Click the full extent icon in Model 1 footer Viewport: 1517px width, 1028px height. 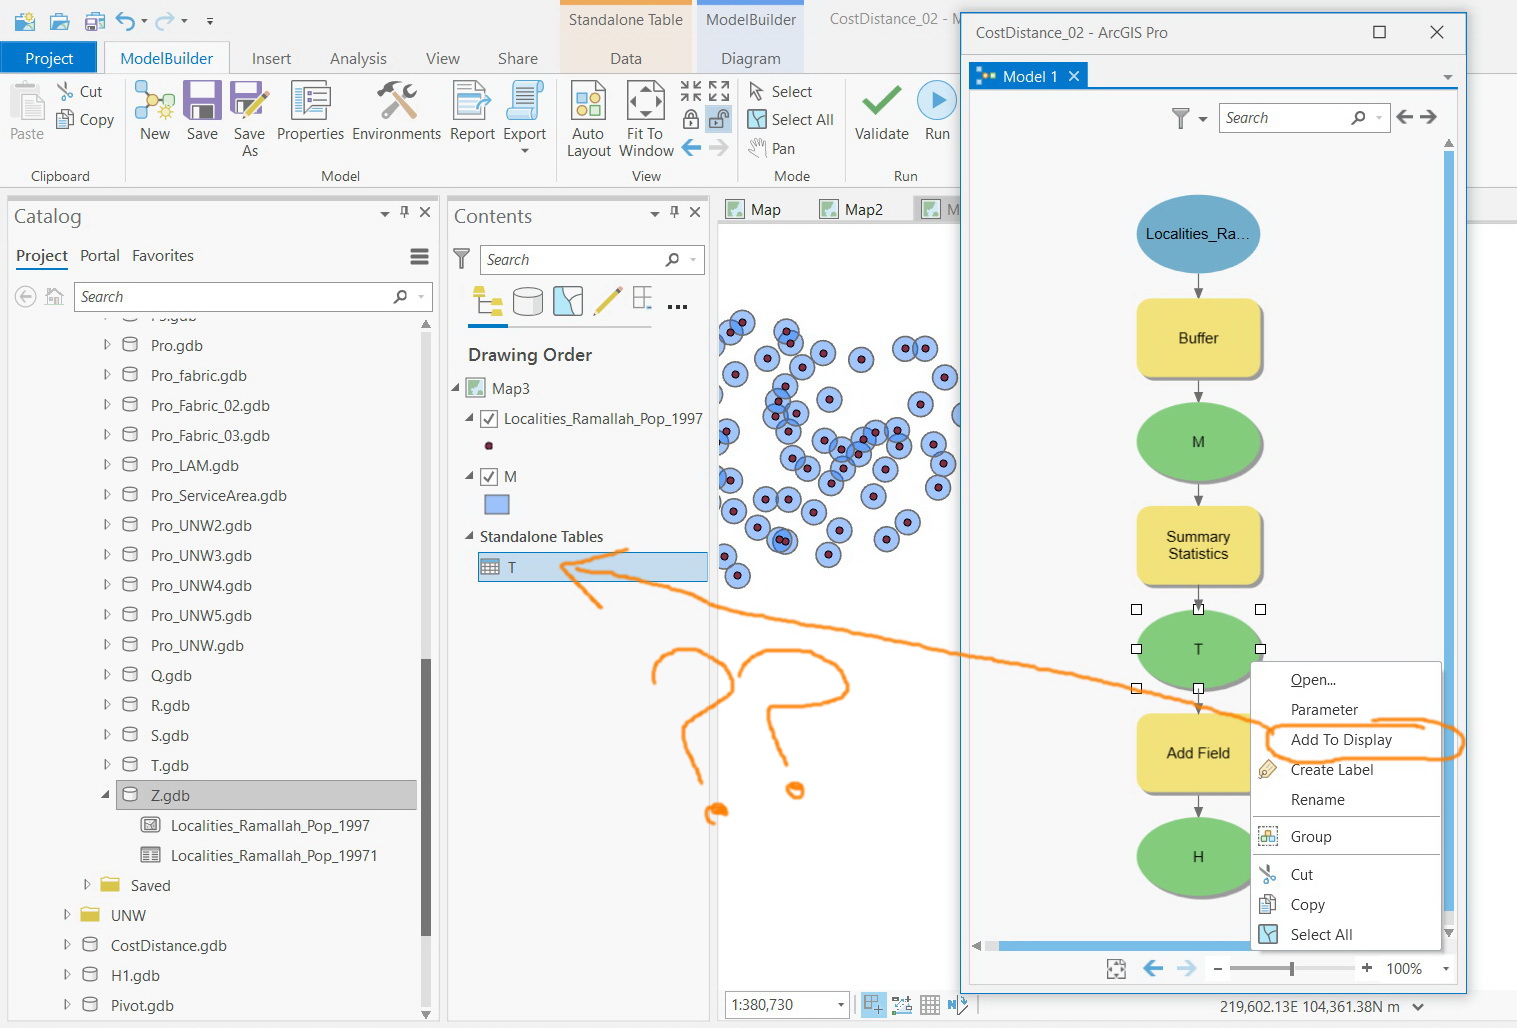(x=1116, y=968)
